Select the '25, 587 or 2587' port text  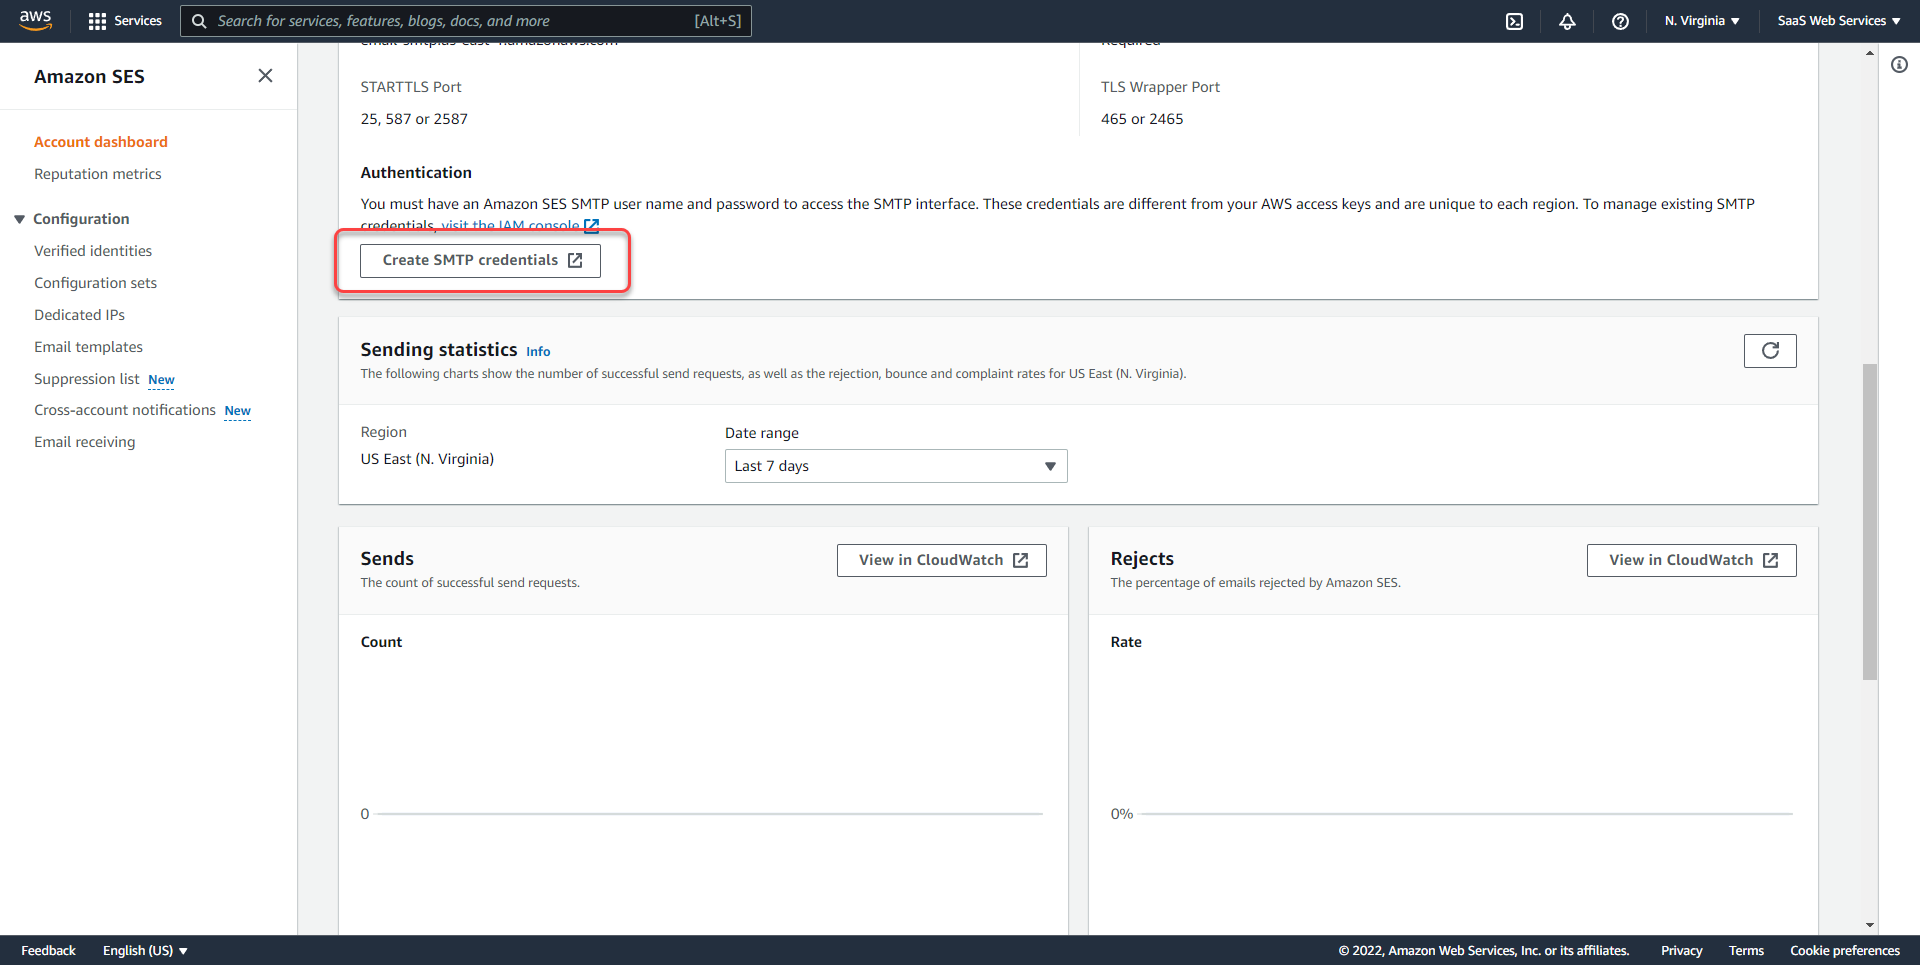pos(414,119)
